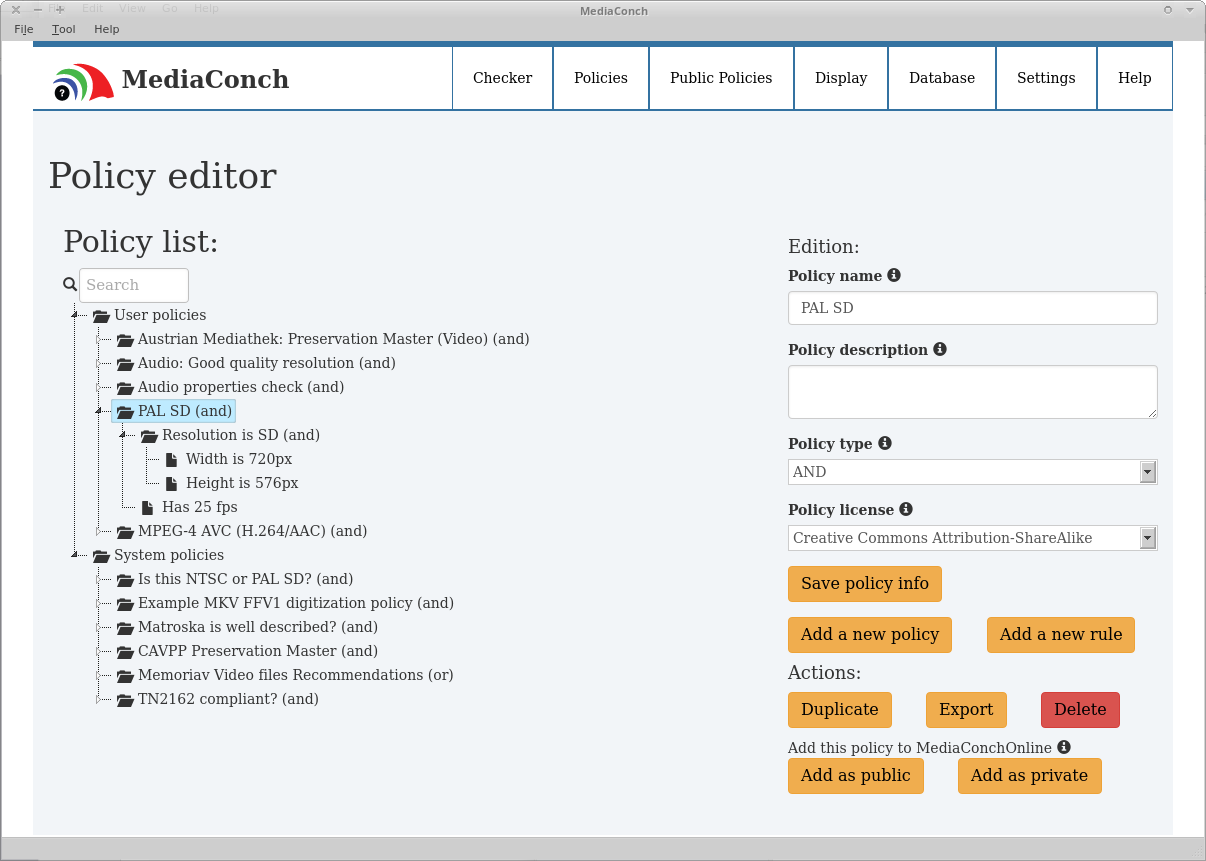Click the search magnifier icon
This screenshot has width=1206, height=861.
(x=70, y=285)
